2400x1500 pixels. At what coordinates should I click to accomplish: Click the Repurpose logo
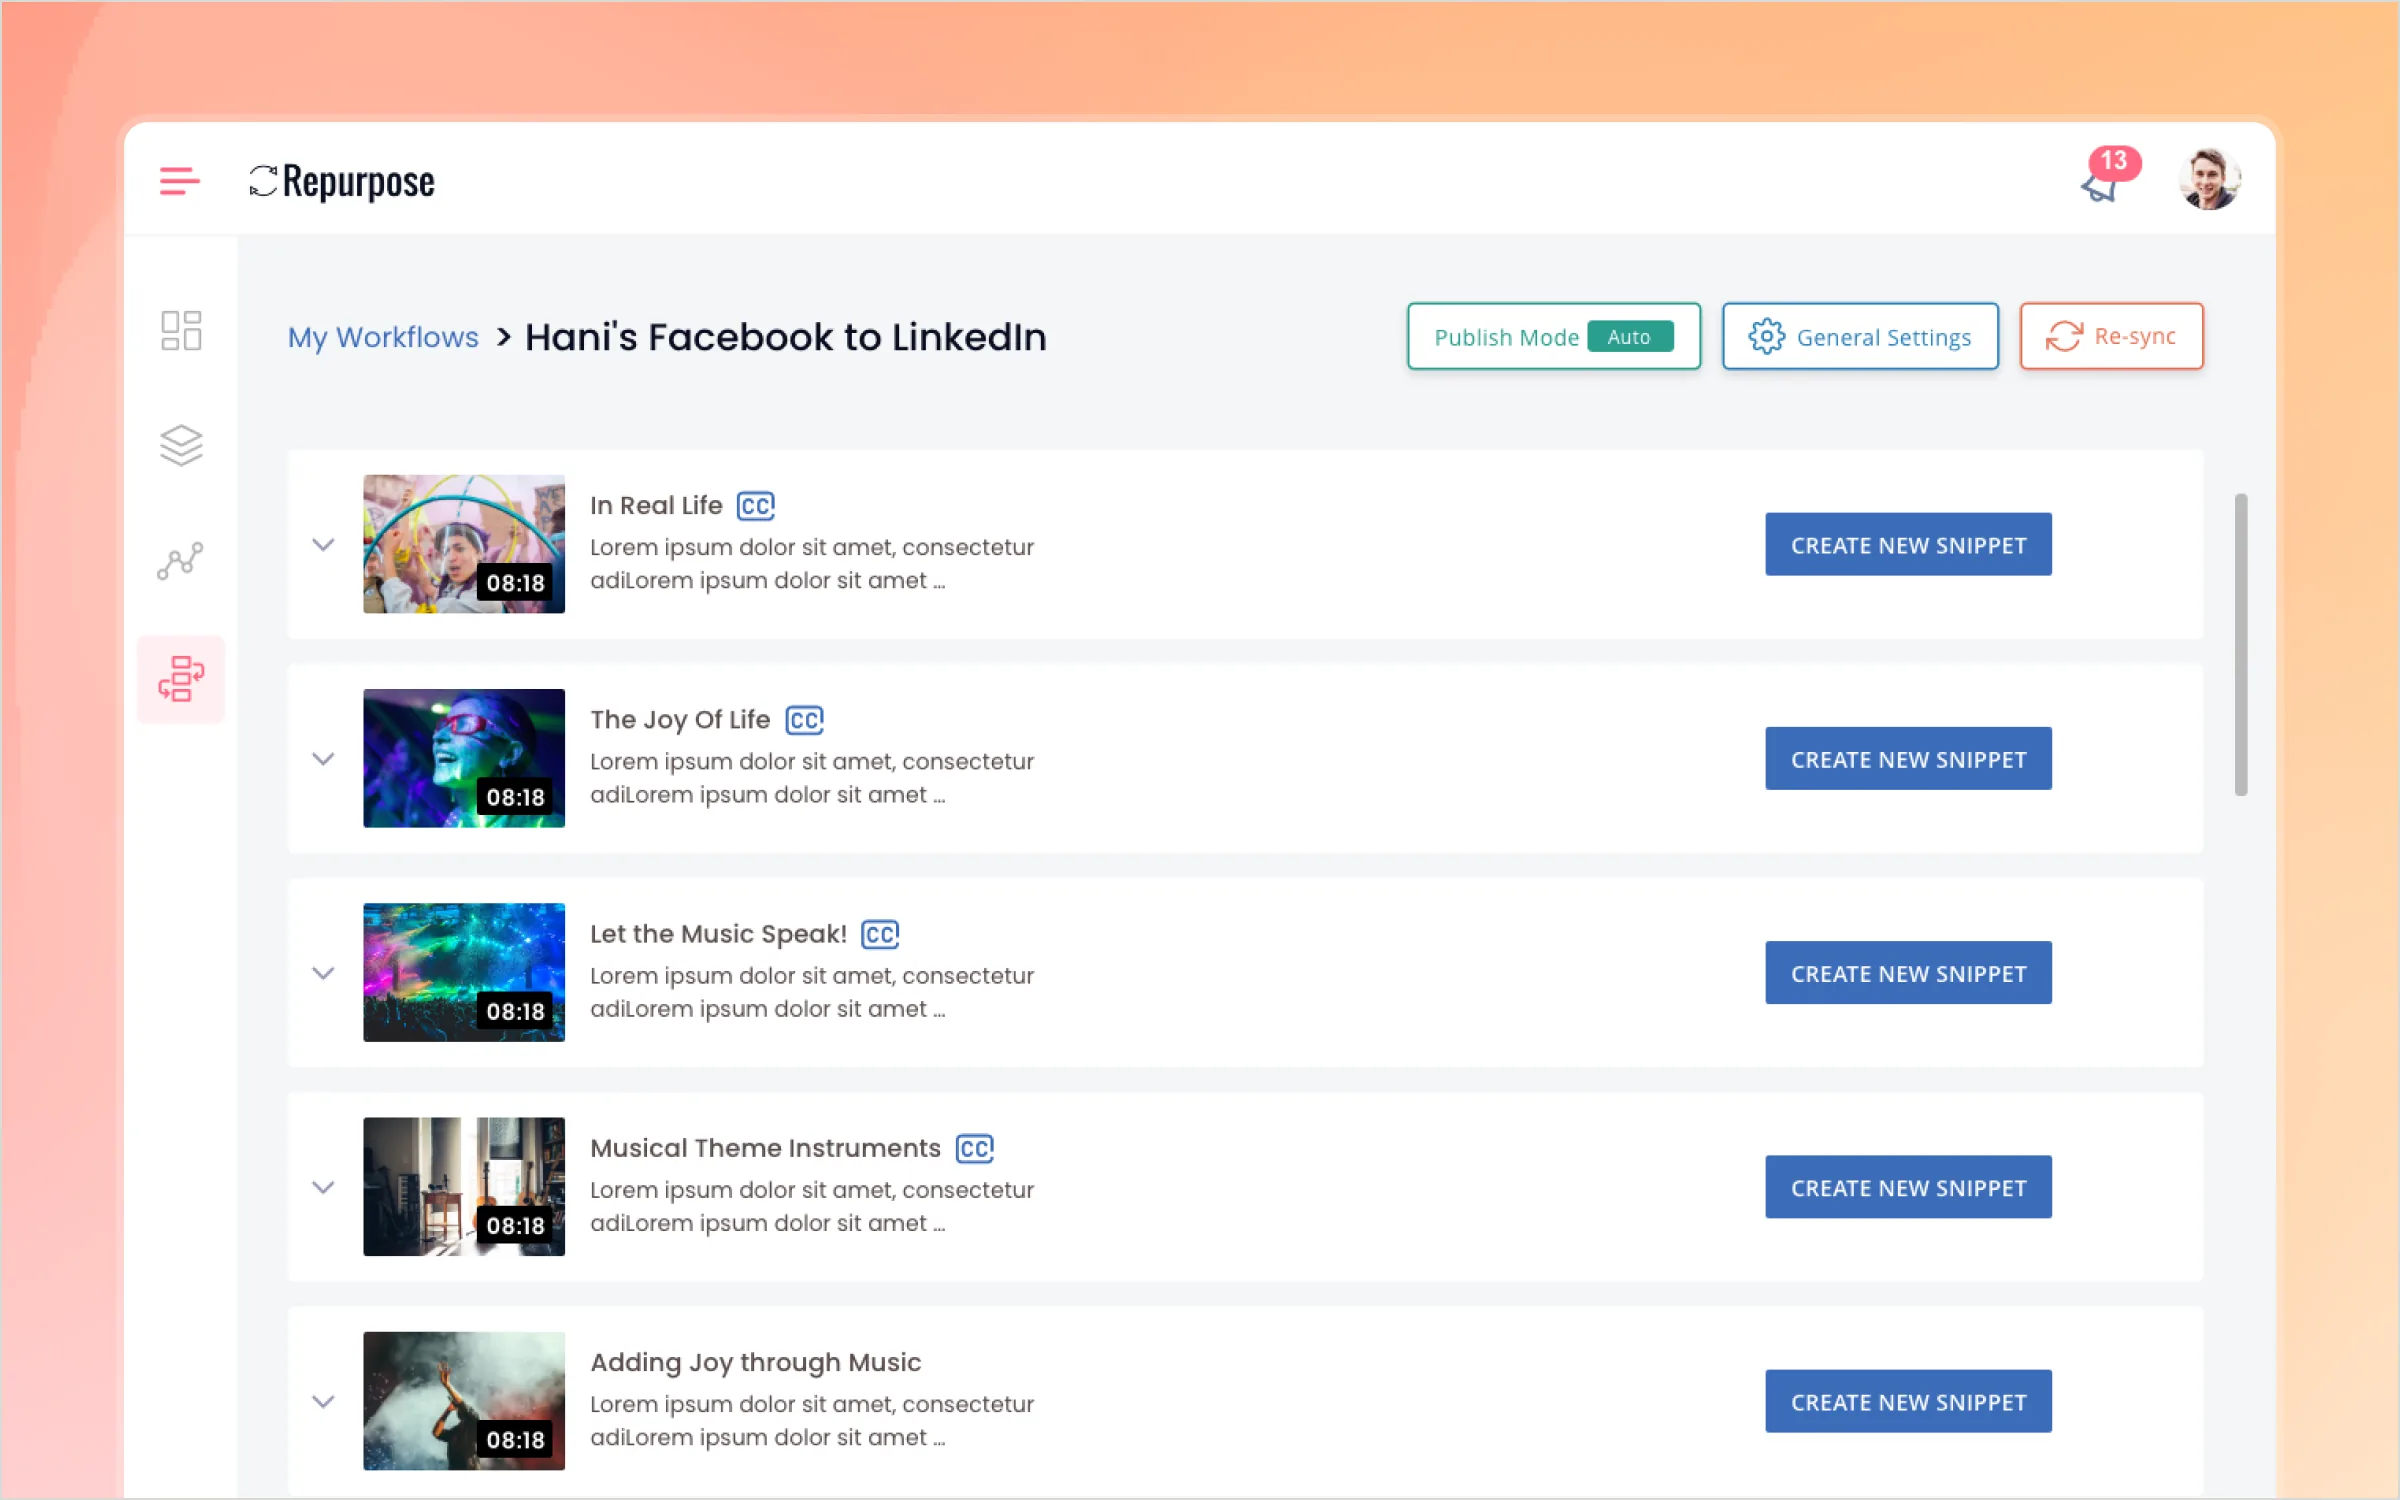click(342, 181)
